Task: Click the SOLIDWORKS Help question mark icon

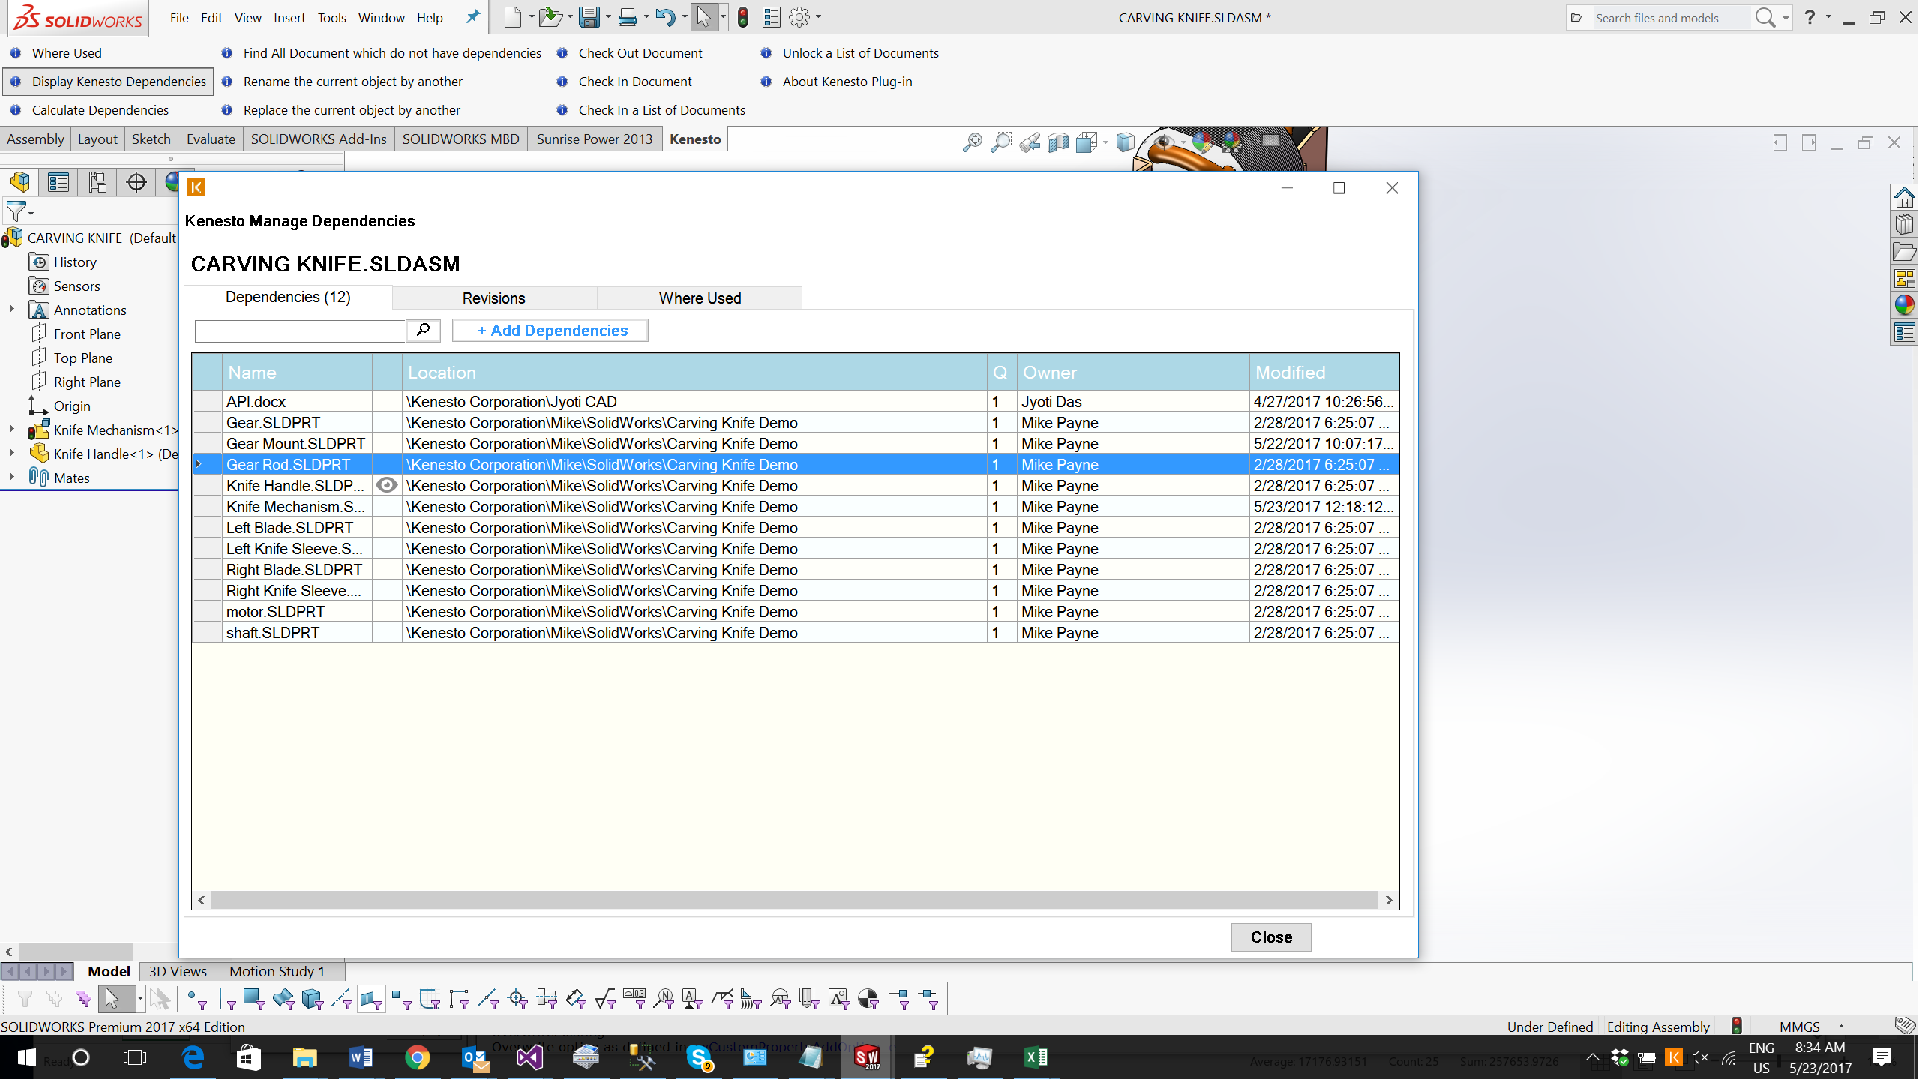Action: click(1809, 17)
